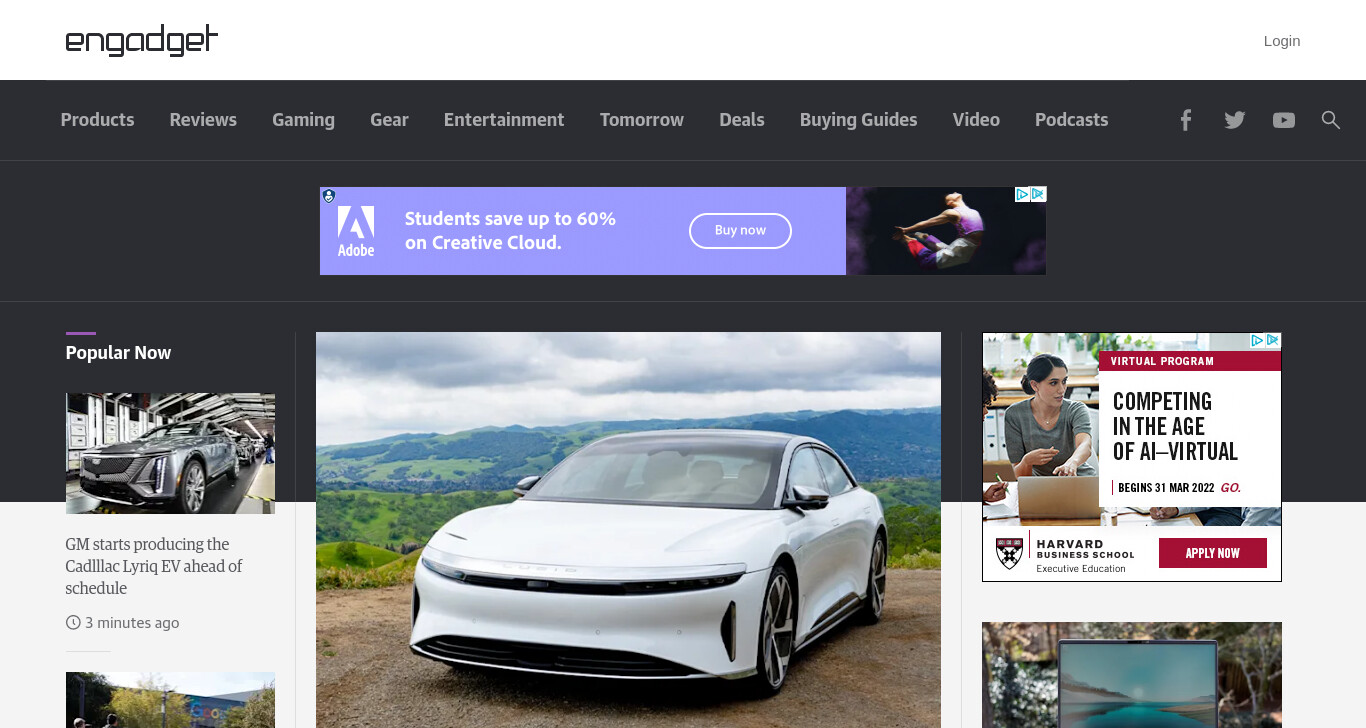Open the Gaming section

click(303, 120)
